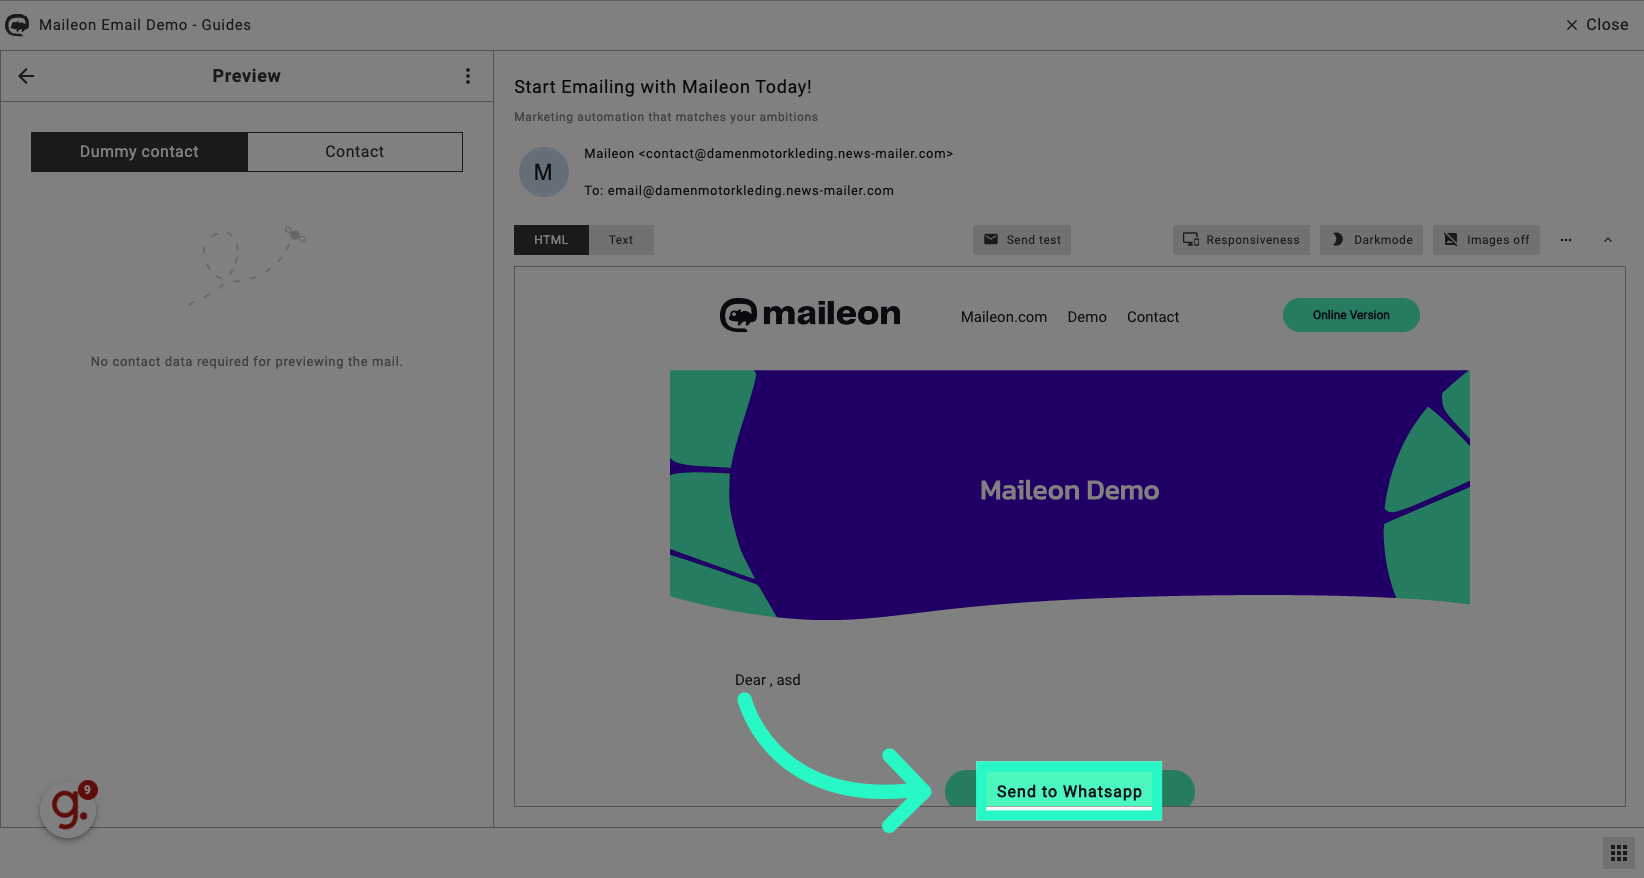This screenshot has width=1644, height=878.
Task: Open the Responsiveness preview
Action: 1241,240
